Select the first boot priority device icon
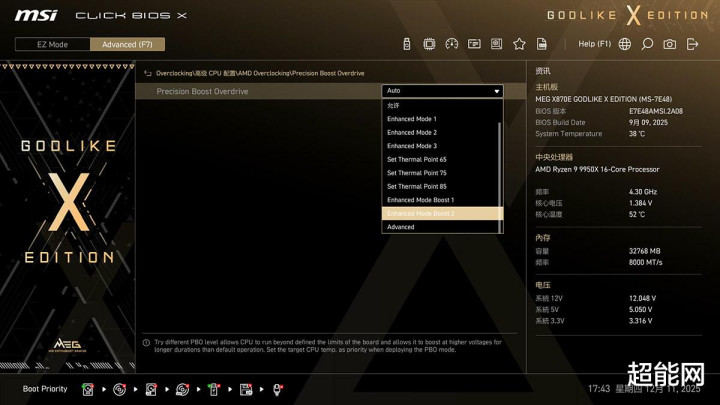Viewport: 720px width, 405px height. [88, 388]
